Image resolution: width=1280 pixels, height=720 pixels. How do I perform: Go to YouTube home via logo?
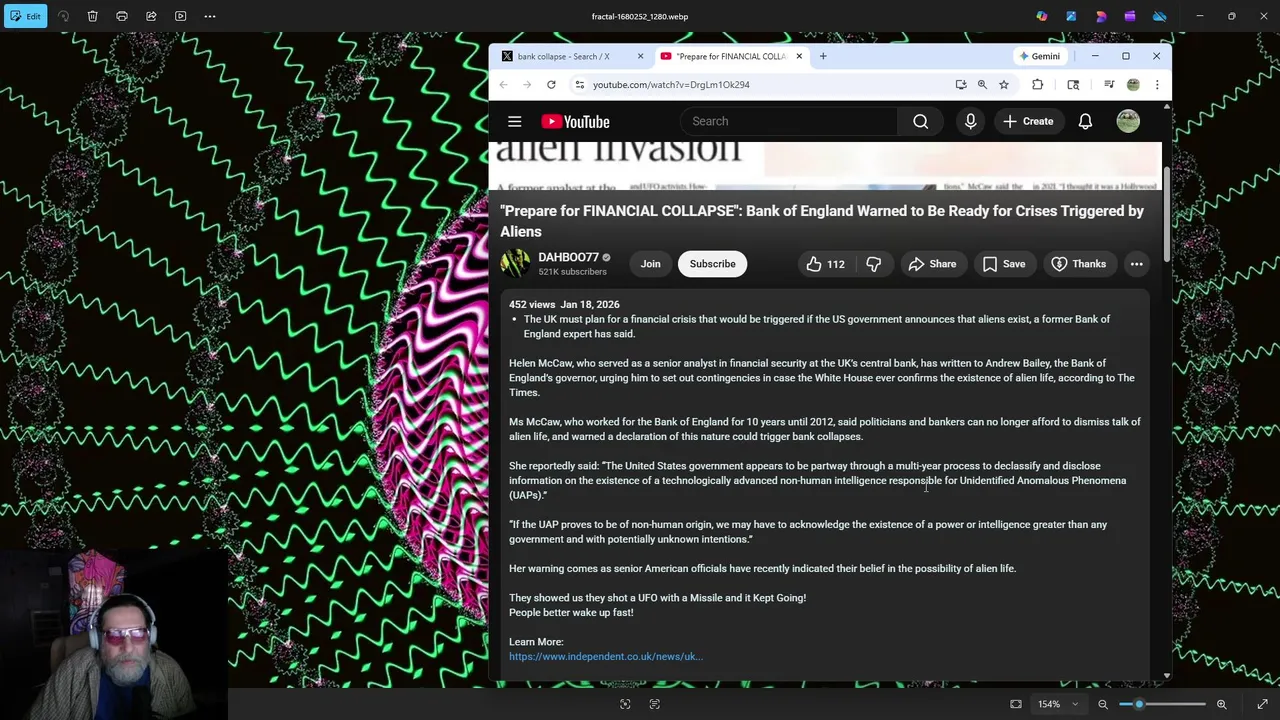[x=575, y=121]
